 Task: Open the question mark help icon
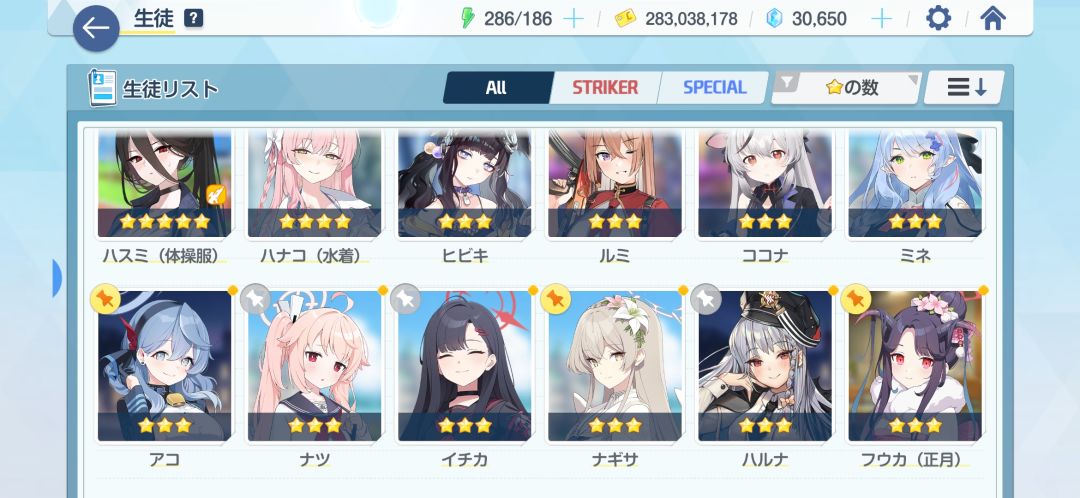tap(194, 19)
